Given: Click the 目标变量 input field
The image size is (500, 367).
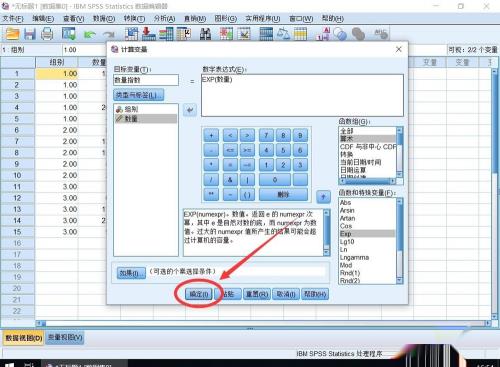Looking at the screenshot, I should [x=146, y=80].
